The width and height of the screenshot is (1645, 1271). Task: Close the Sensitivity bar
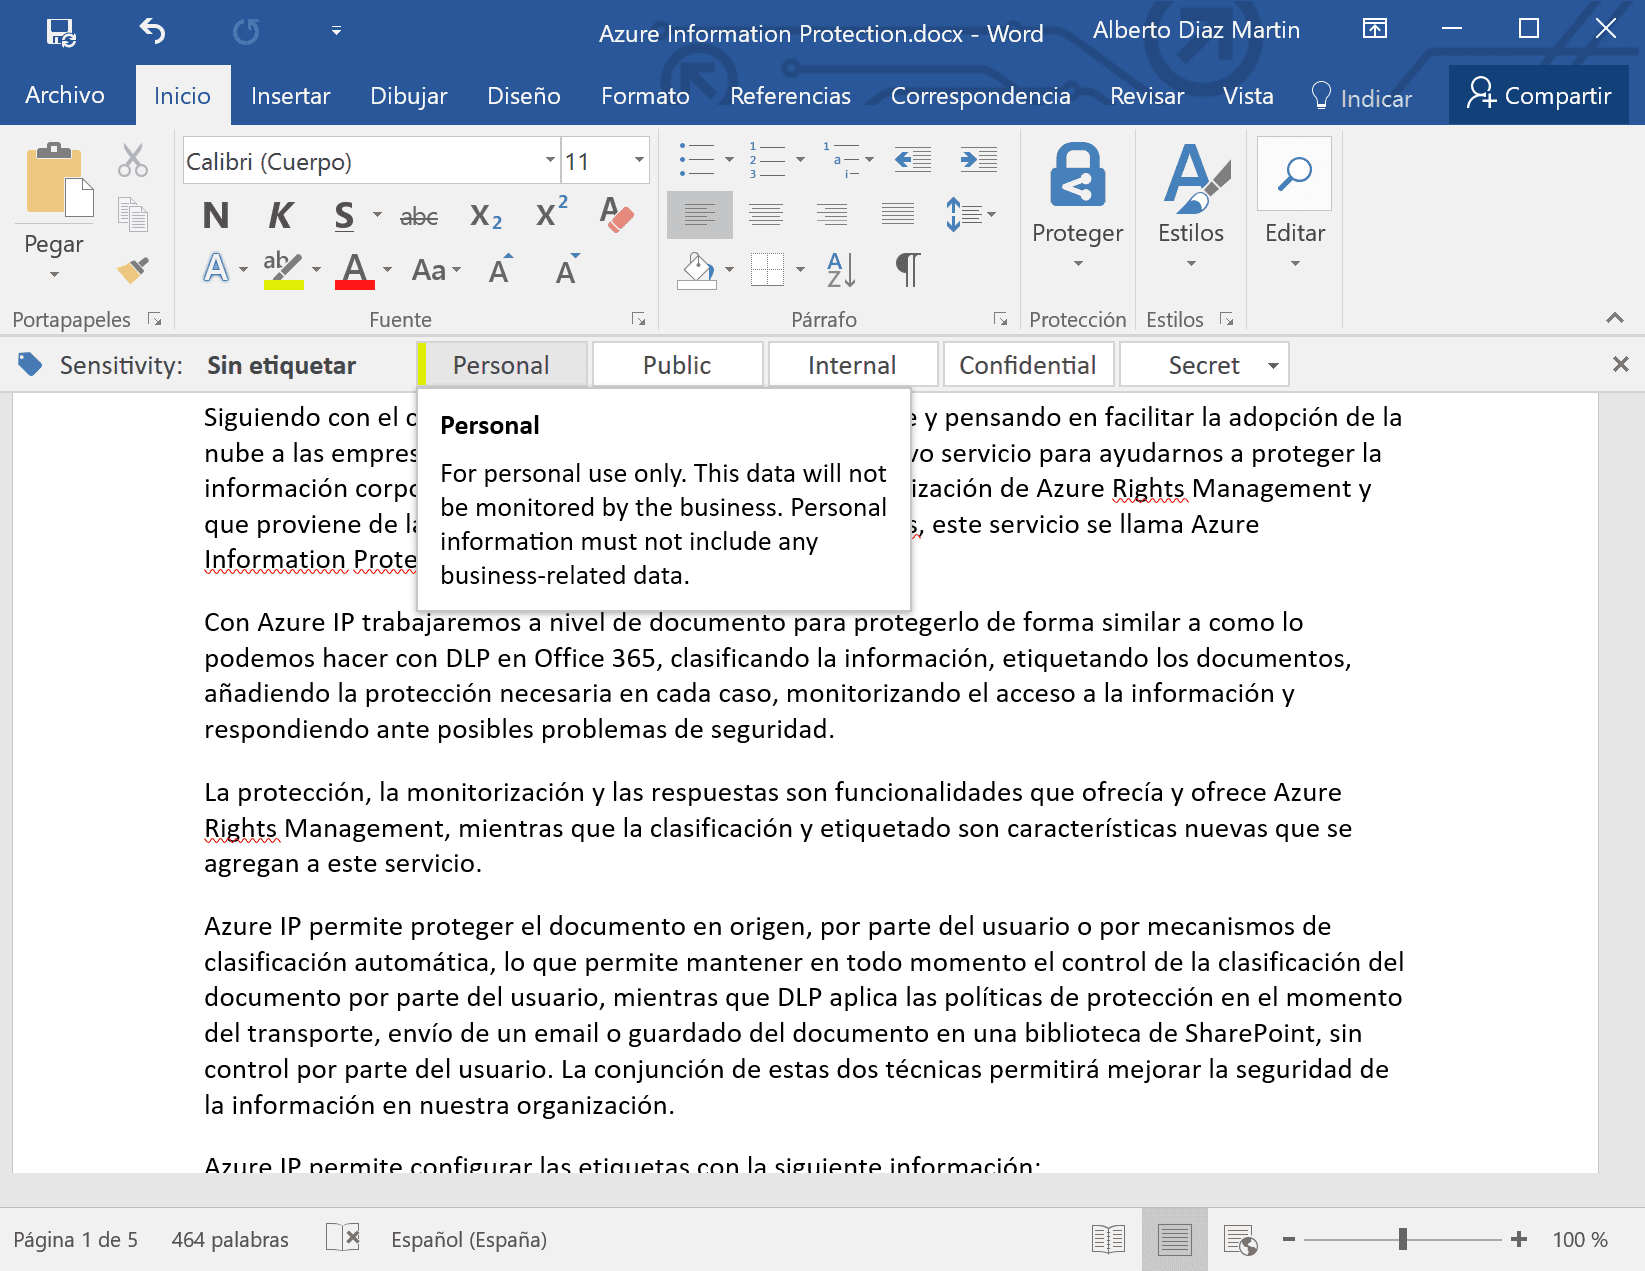pyautogui.click(x=1621, y=364)
